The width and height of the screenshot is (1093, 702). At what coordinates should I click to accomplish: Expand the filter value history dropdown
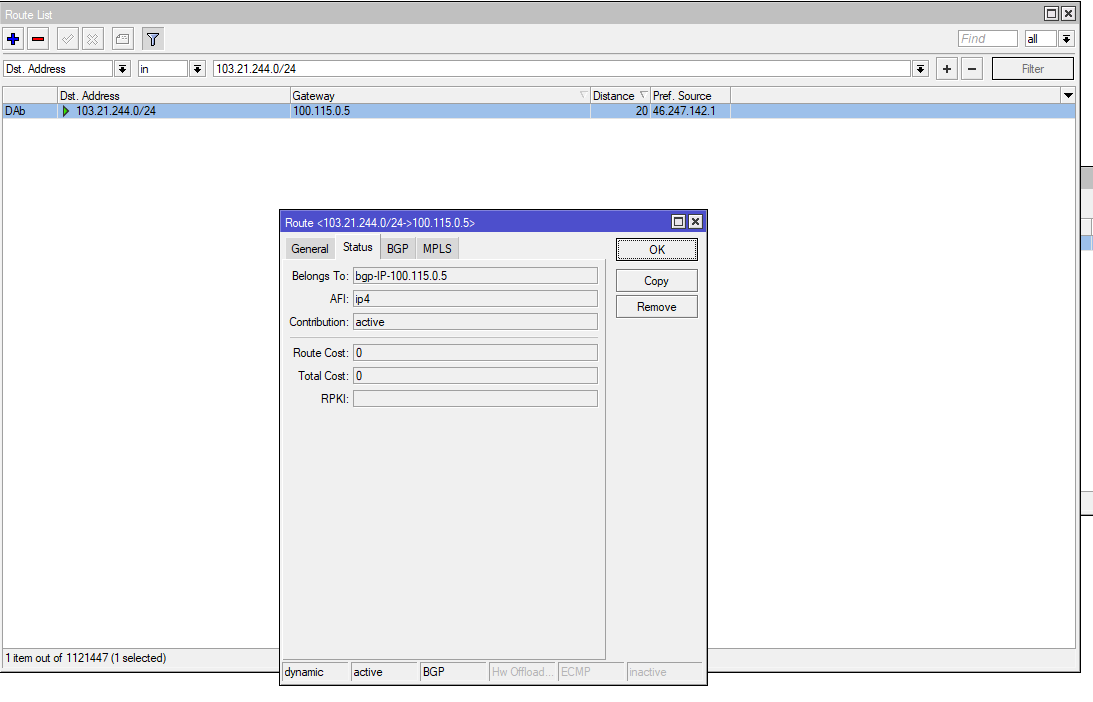point(921,69)
